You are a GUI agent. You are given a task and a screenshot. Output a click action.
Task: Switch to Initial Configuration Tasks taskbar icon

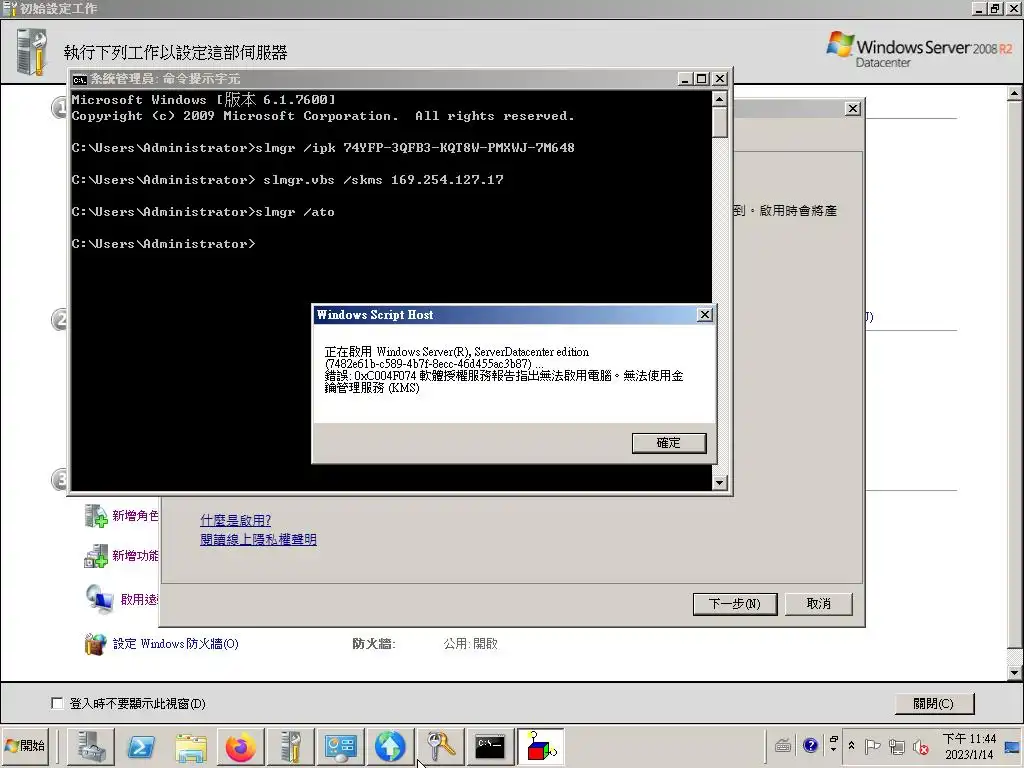click(291, 746)
